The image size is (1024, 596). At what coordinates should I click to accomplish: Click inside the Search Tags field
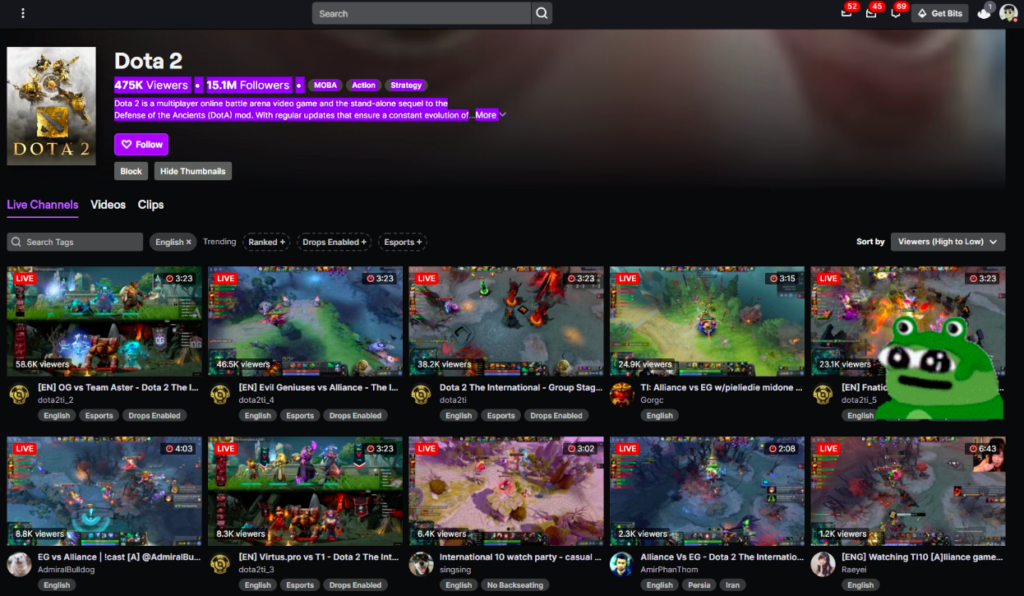80,242
